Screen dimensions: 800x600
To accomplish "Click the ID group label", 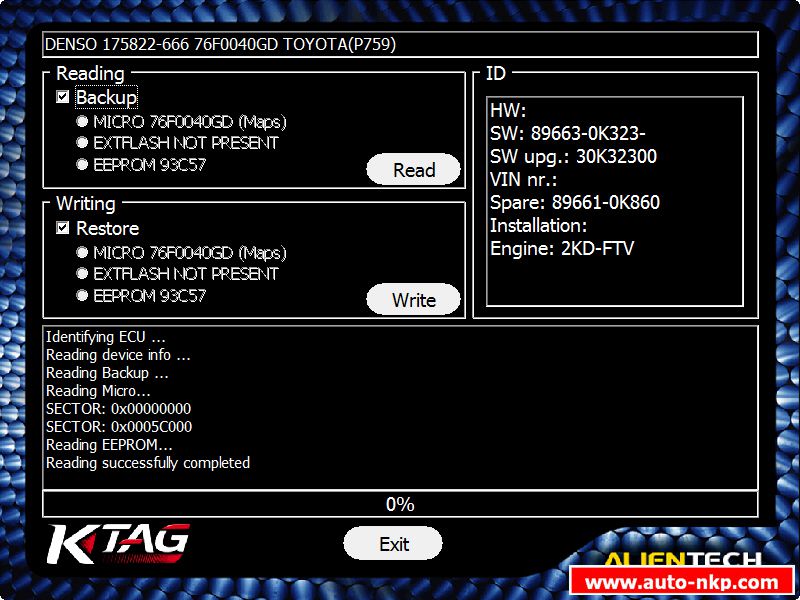I will (x=495, y=73).
